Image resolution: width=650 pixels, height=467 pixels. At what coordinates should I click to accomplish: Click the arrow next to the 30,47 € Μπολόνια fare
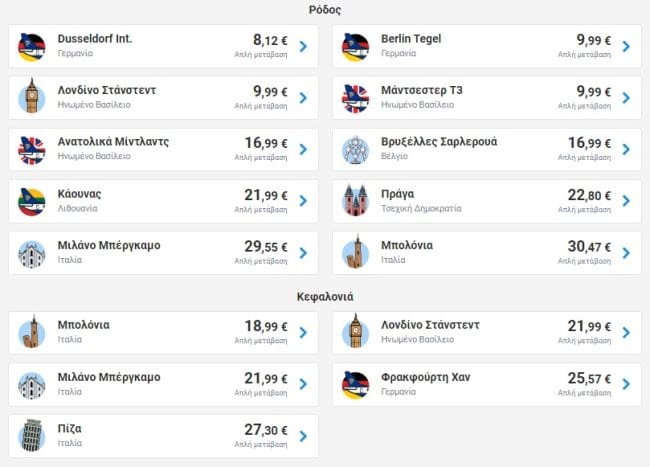coord(626,253)
